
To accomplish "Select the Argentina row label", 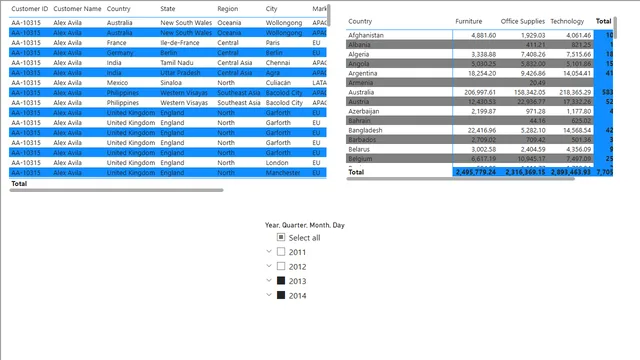I will click(362, 73).
